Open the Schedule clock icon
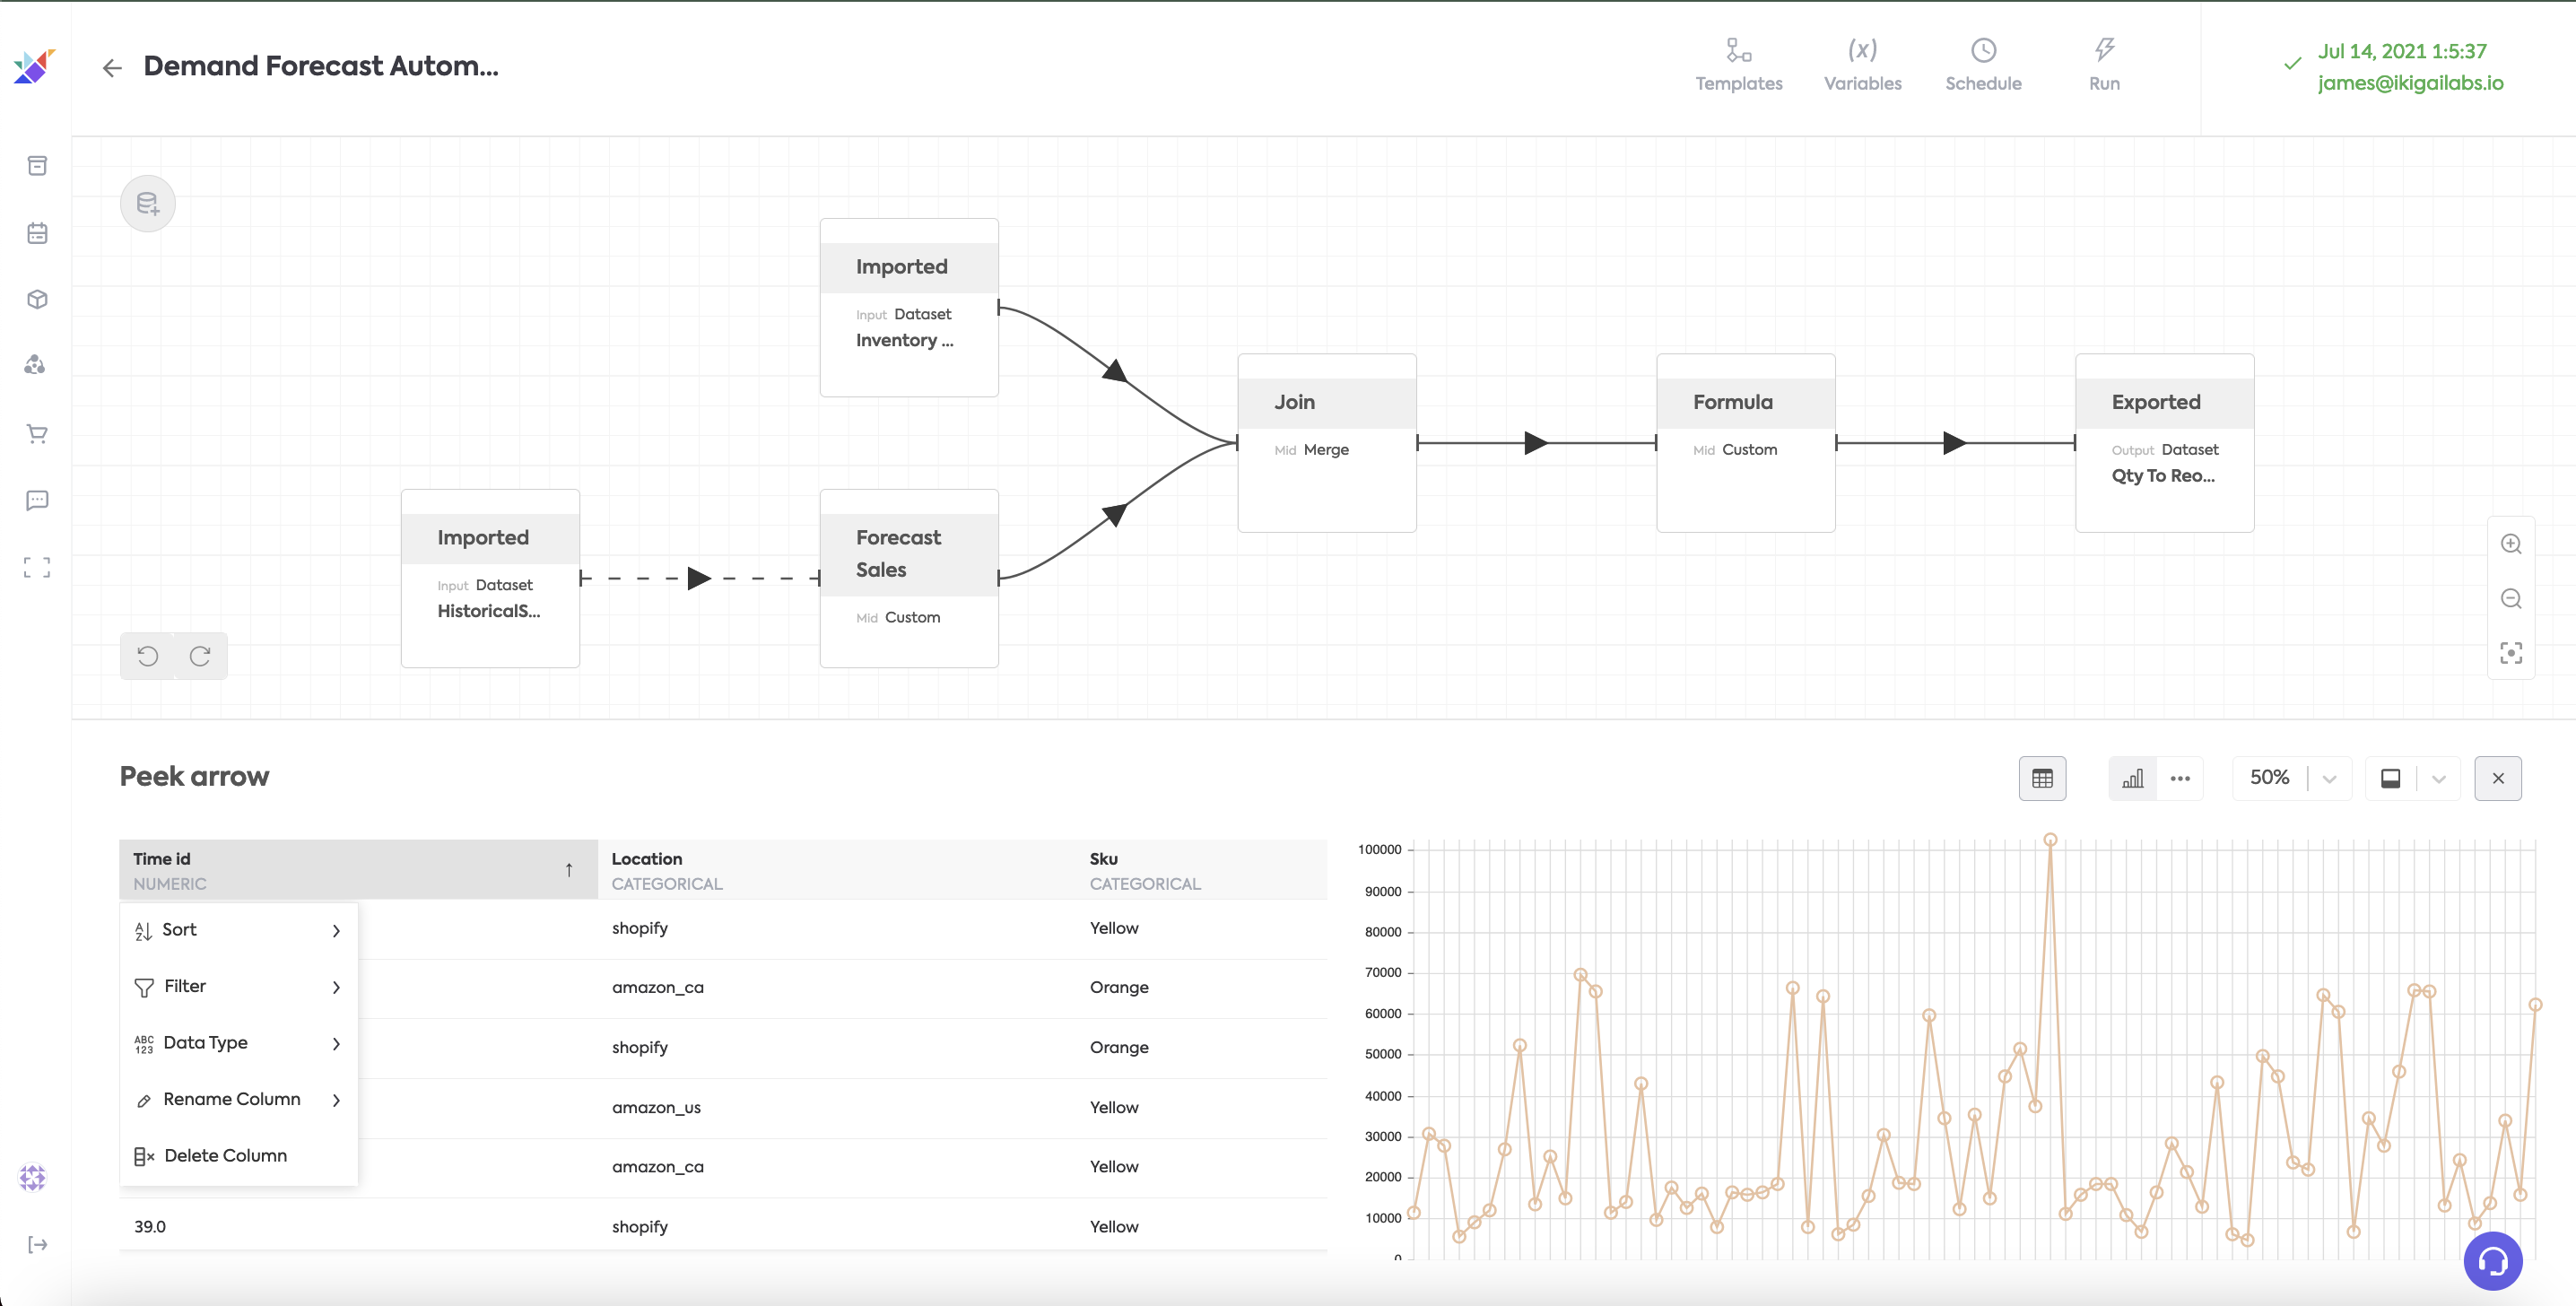Viewport: 2576px width, 1306px height. [x=1982, y=64]
